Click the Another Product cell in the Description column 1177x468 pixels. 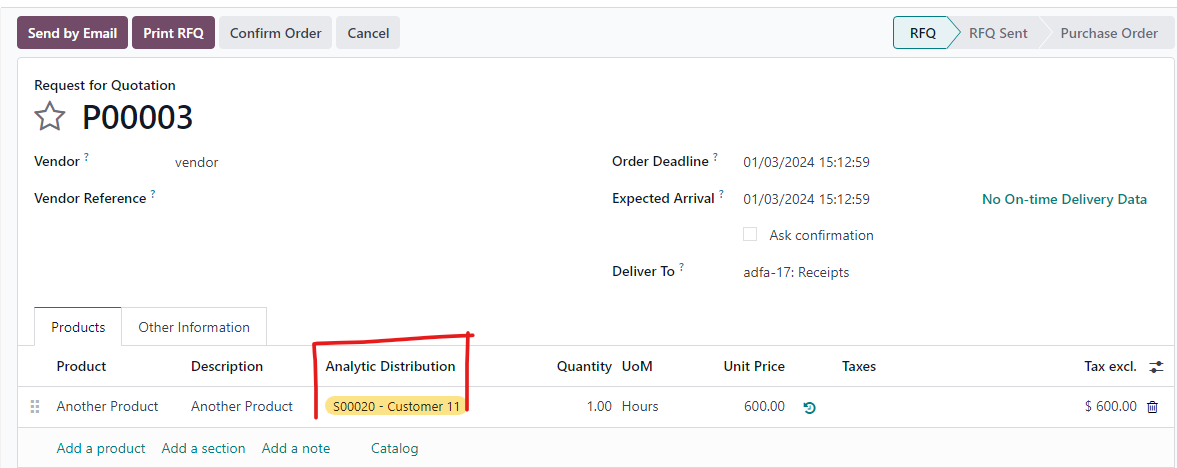tap(242, 406)
